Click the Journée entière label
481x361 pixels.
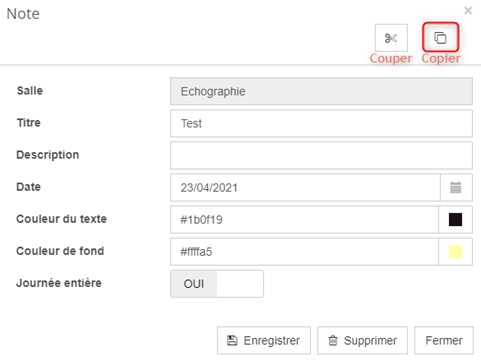click(59, 283)
